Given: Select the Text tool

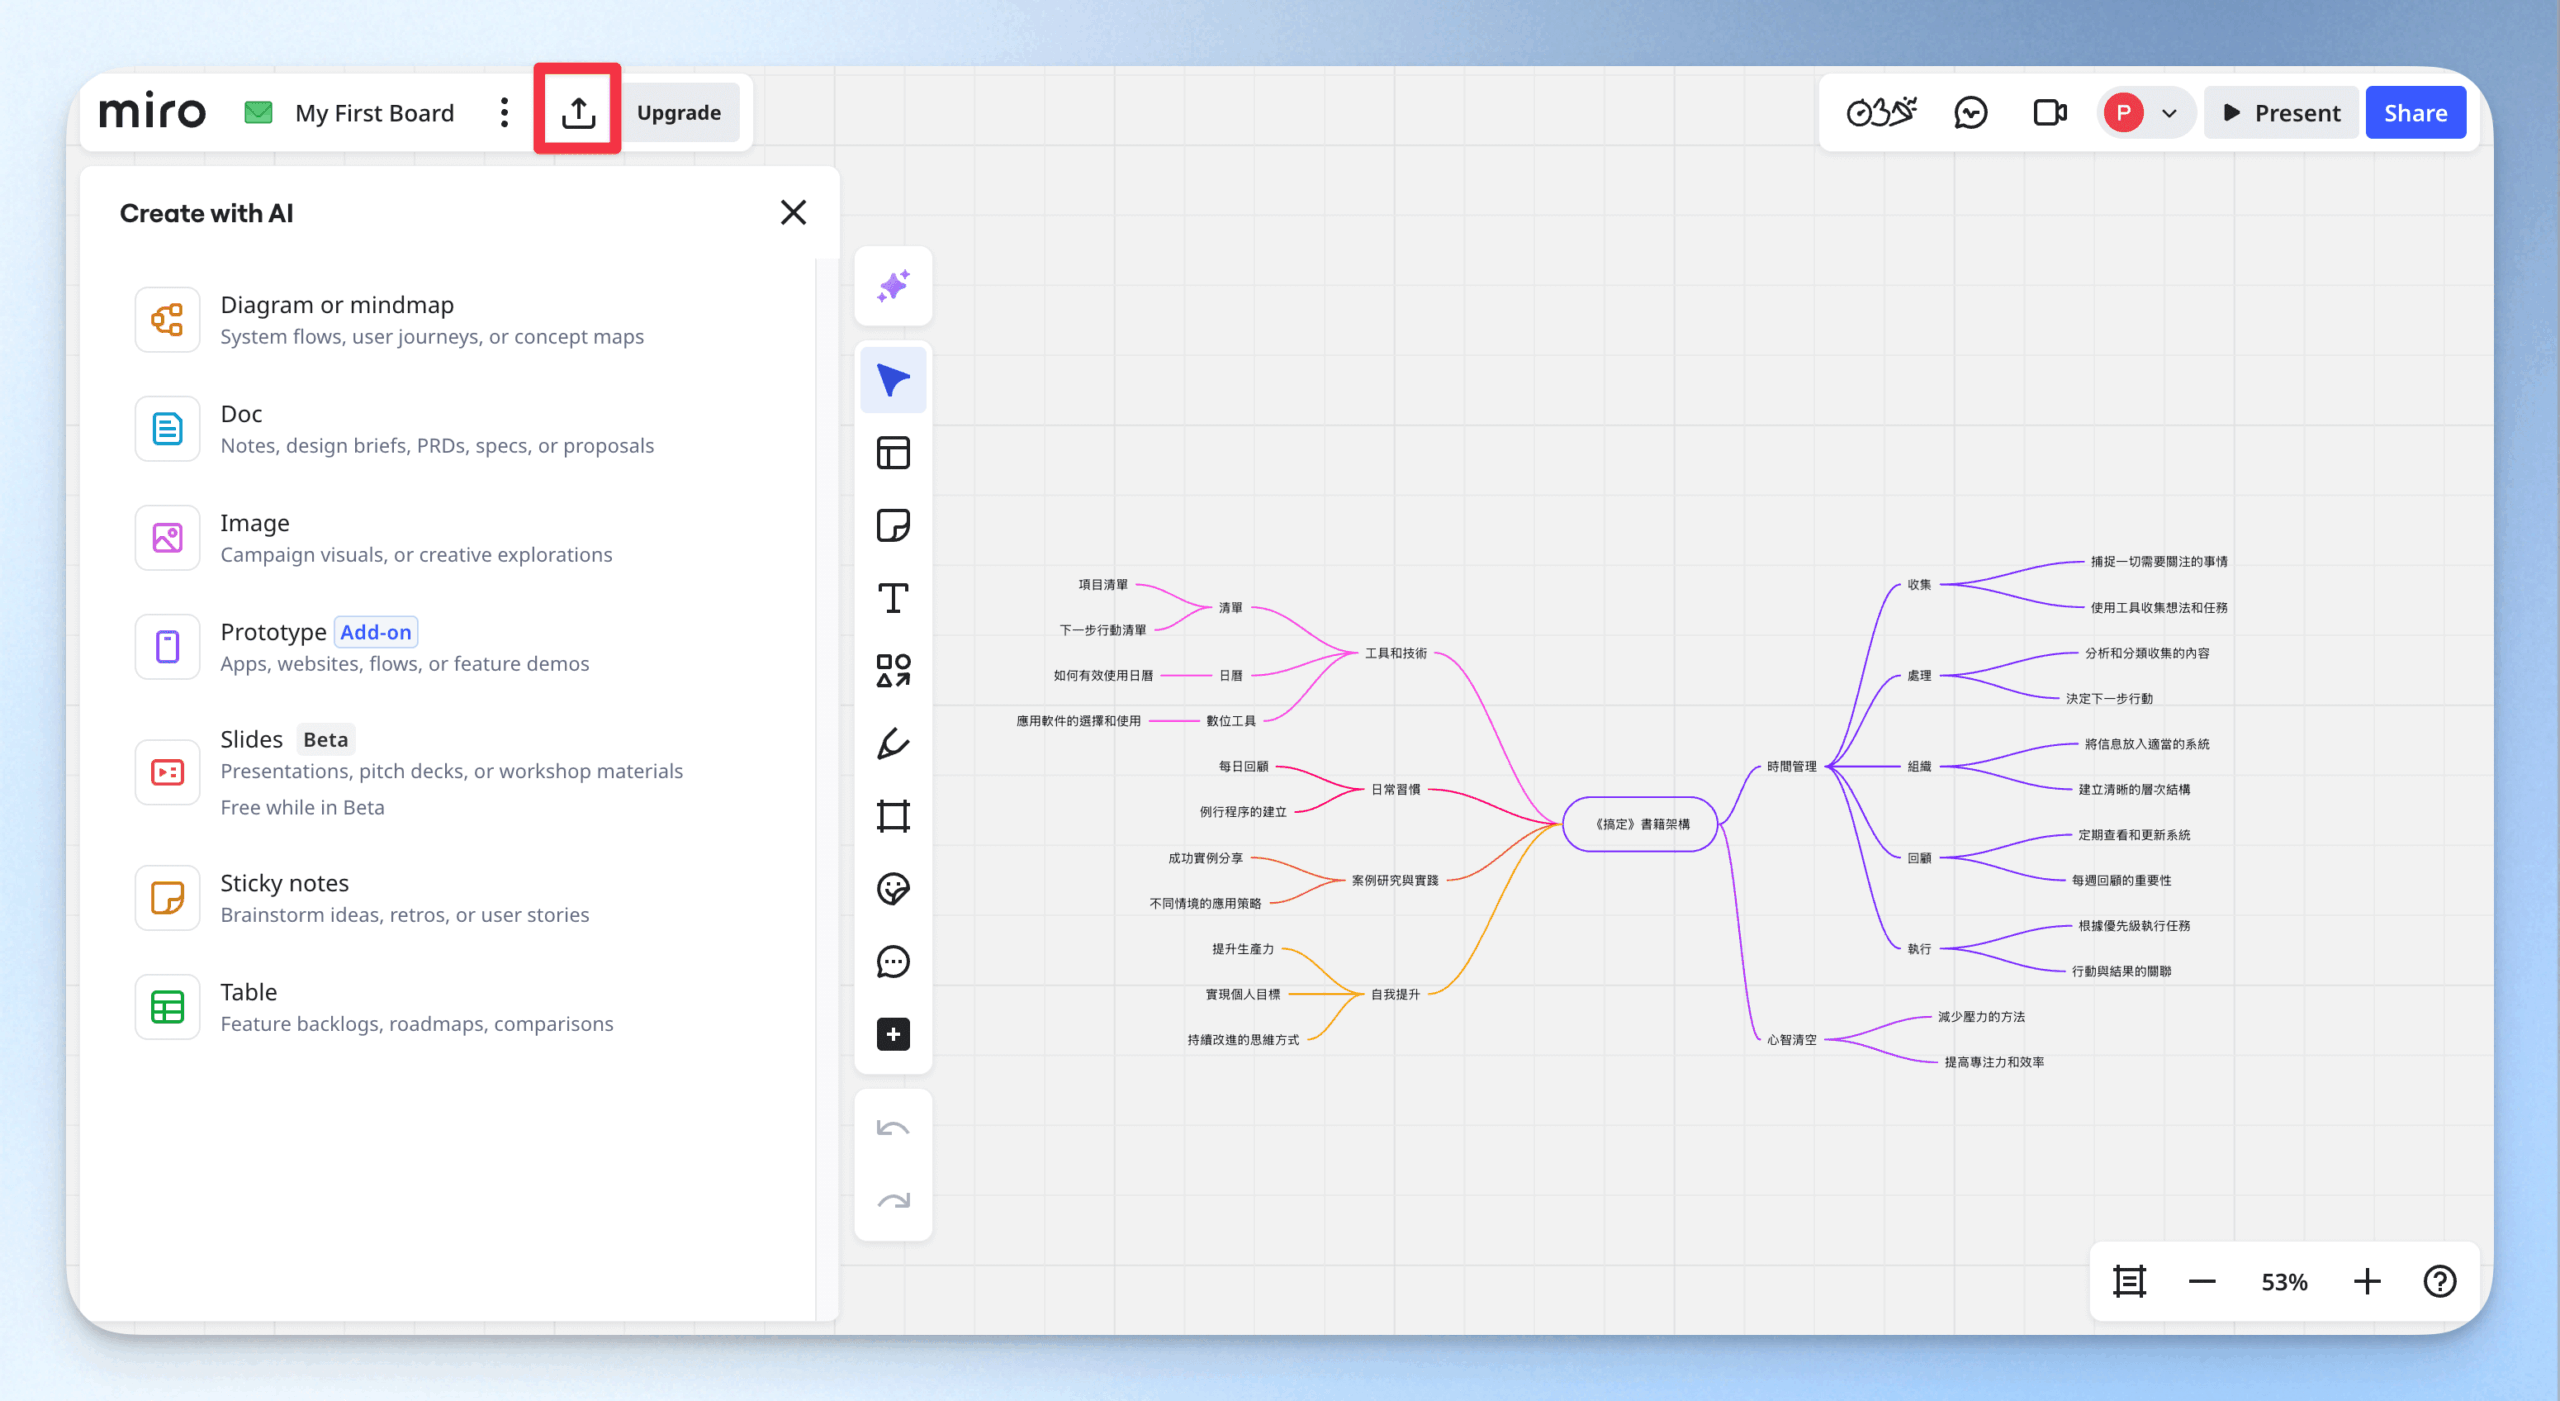Looking at the screenshot, I should (893, 598).
